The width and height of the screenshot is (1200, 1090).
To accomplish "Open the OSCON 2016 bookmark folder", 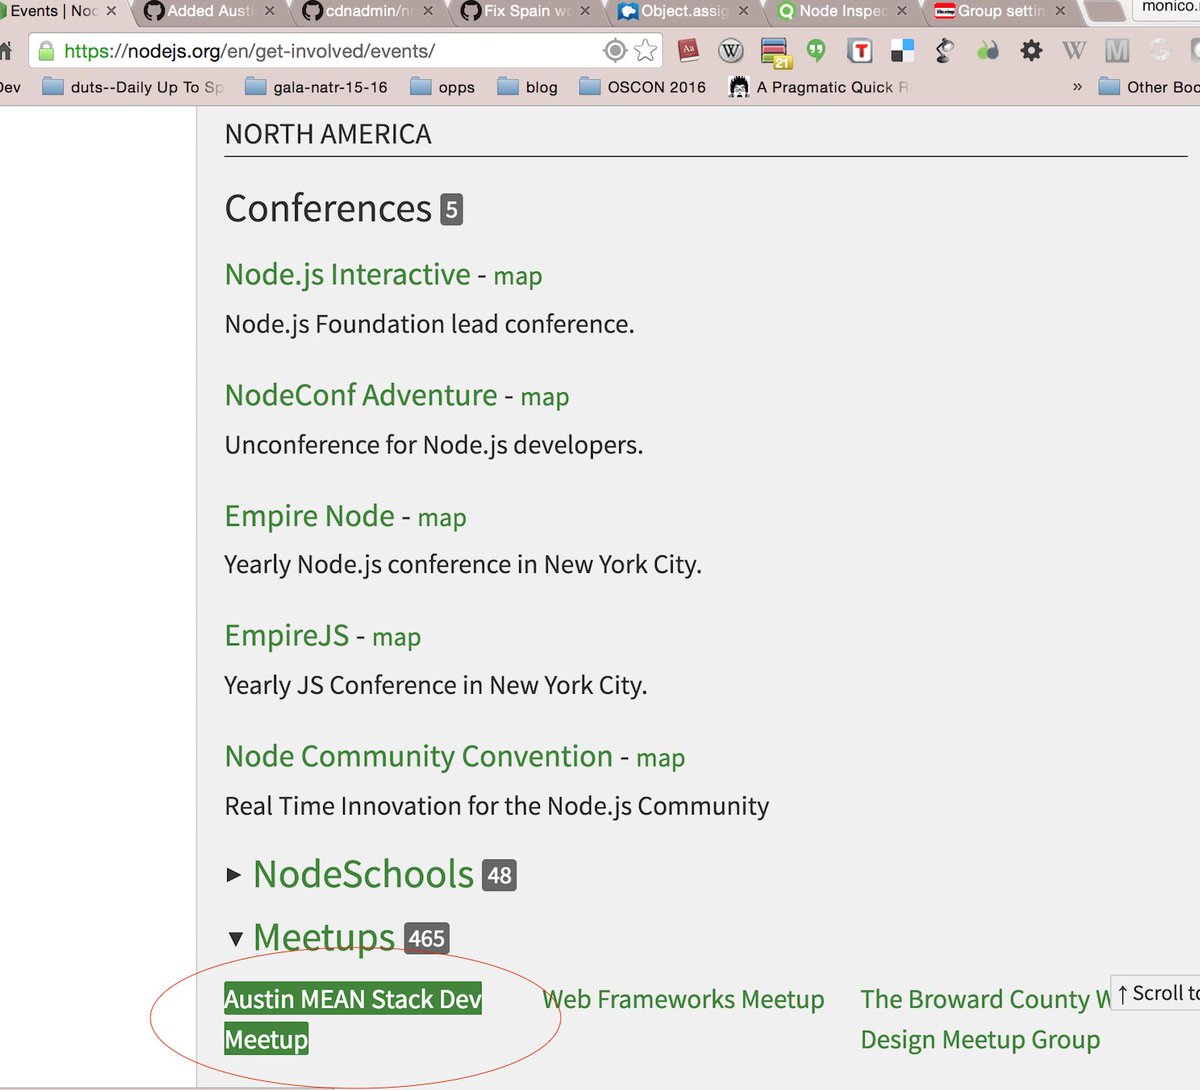I will pyautogui.click(x=642, y=87).
